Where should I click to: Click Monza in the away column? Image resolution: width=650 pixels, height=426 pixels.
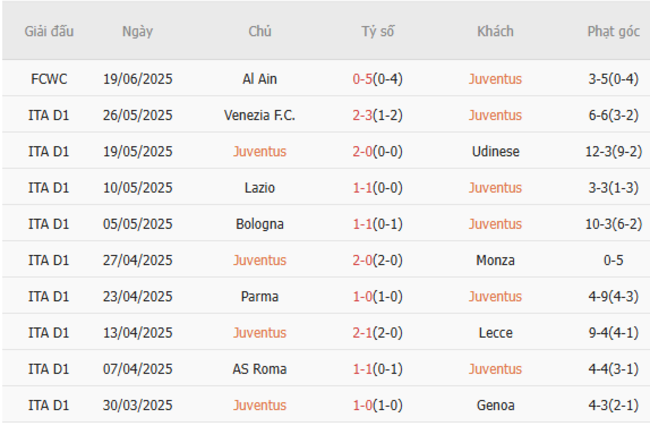495,260
